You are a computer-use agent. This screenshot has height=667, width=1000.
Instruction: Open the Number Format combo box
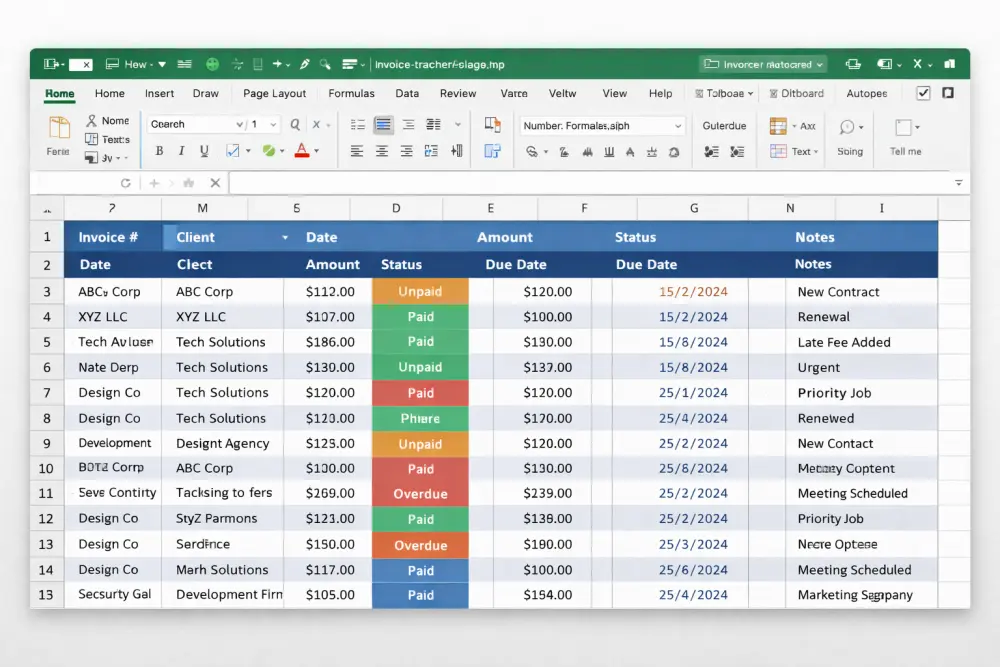coord(600,126)
